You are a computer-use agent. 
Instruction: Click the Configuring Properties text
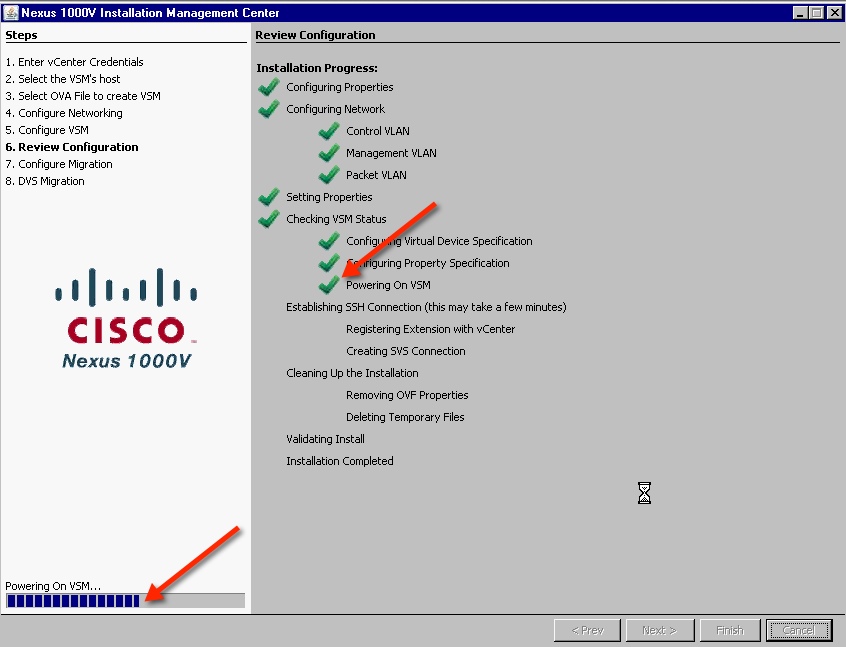pos(339,87)
